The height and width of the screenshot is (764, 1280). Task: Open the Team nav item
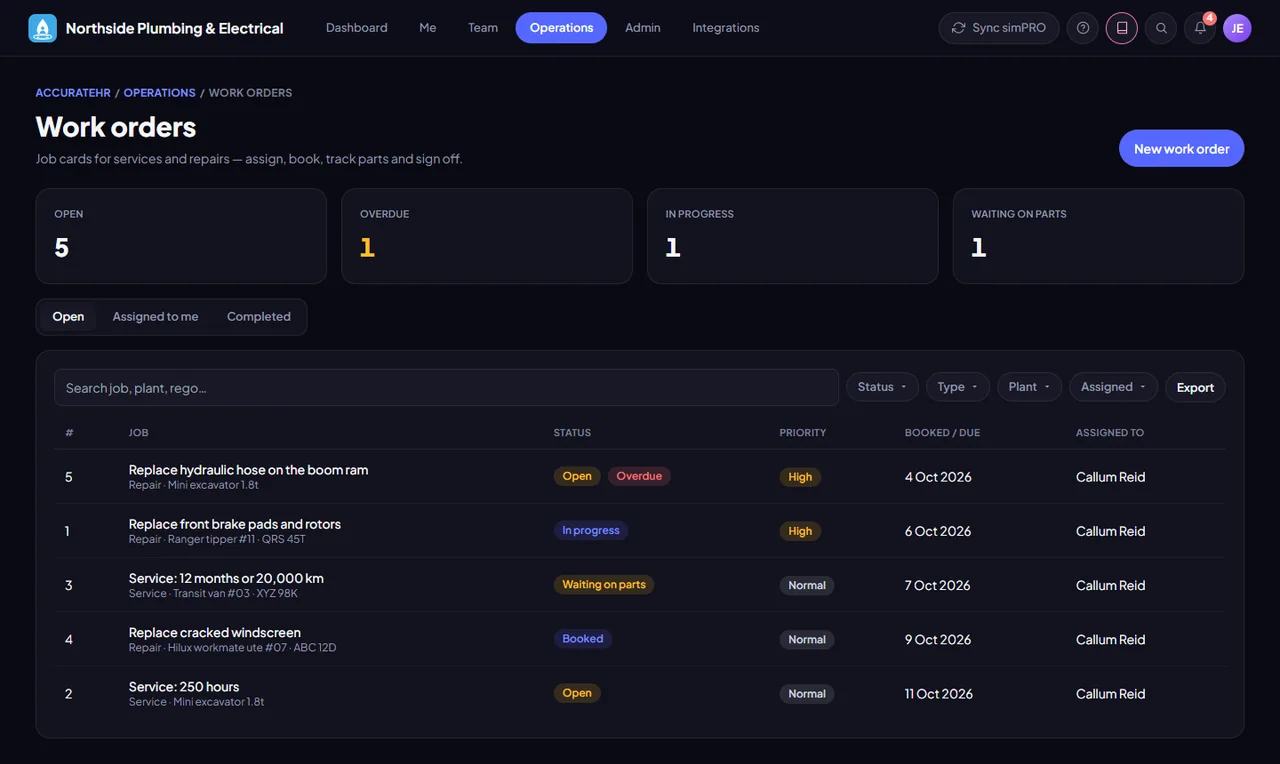[483, 28]
